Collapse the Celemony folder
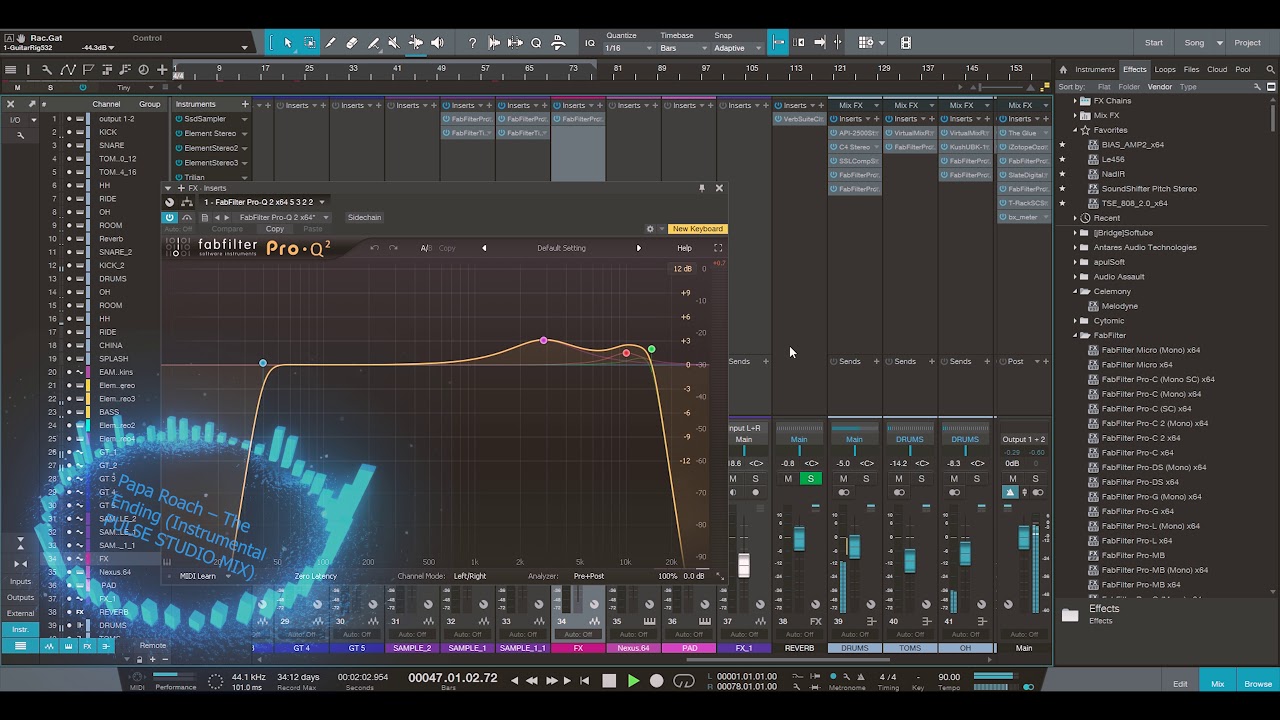This screenshot has height=720, width=1280. (1075, 292)
